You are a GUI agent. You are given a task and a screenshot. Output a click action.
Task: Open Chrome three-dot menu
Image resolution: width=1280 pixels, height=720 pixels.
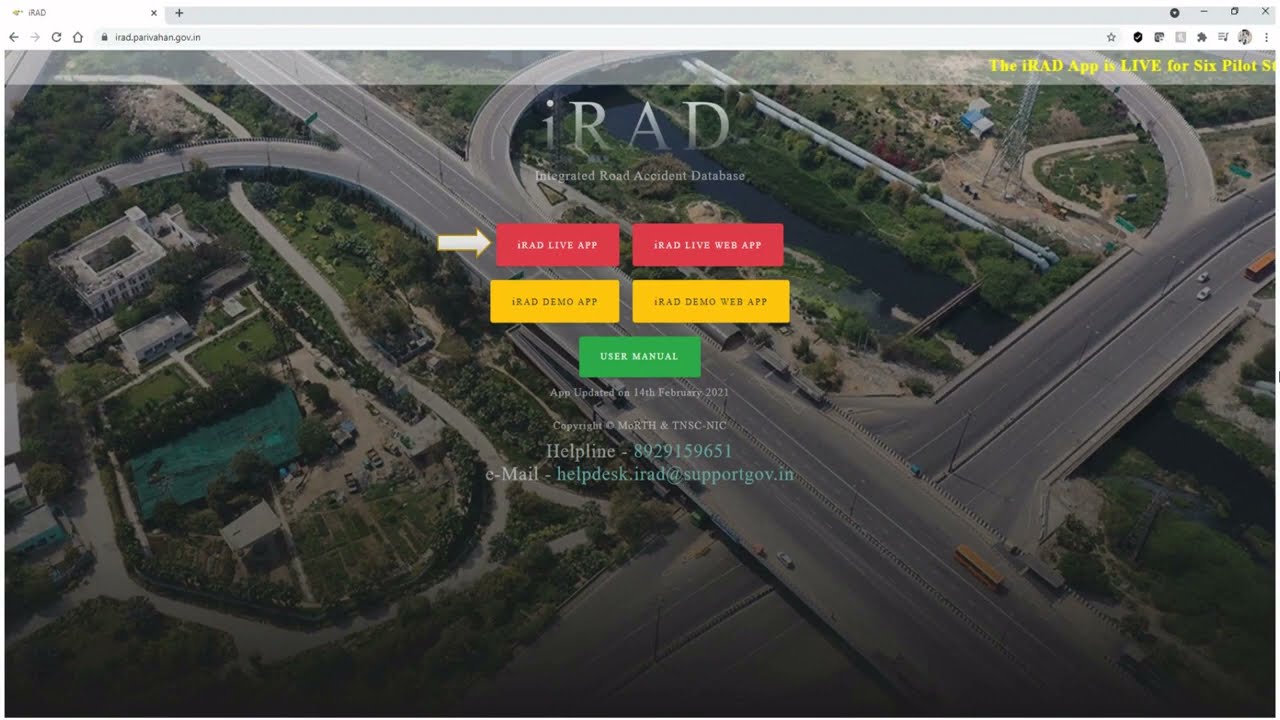click(1266, 37)
